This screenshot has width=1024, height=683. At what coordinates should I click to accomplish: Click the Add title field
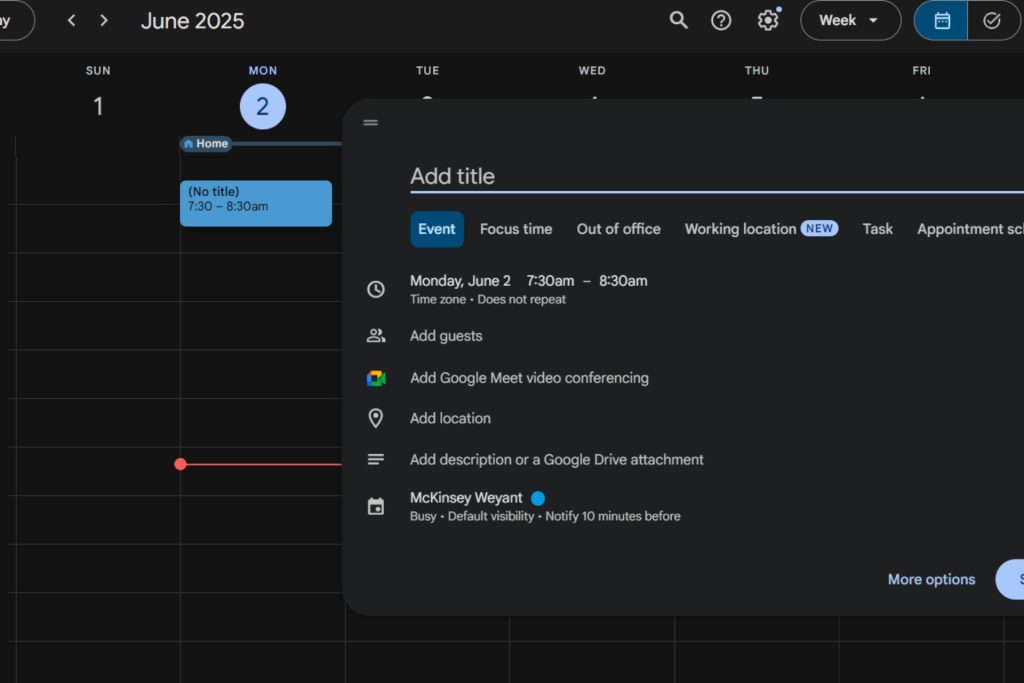click(600, 176)
